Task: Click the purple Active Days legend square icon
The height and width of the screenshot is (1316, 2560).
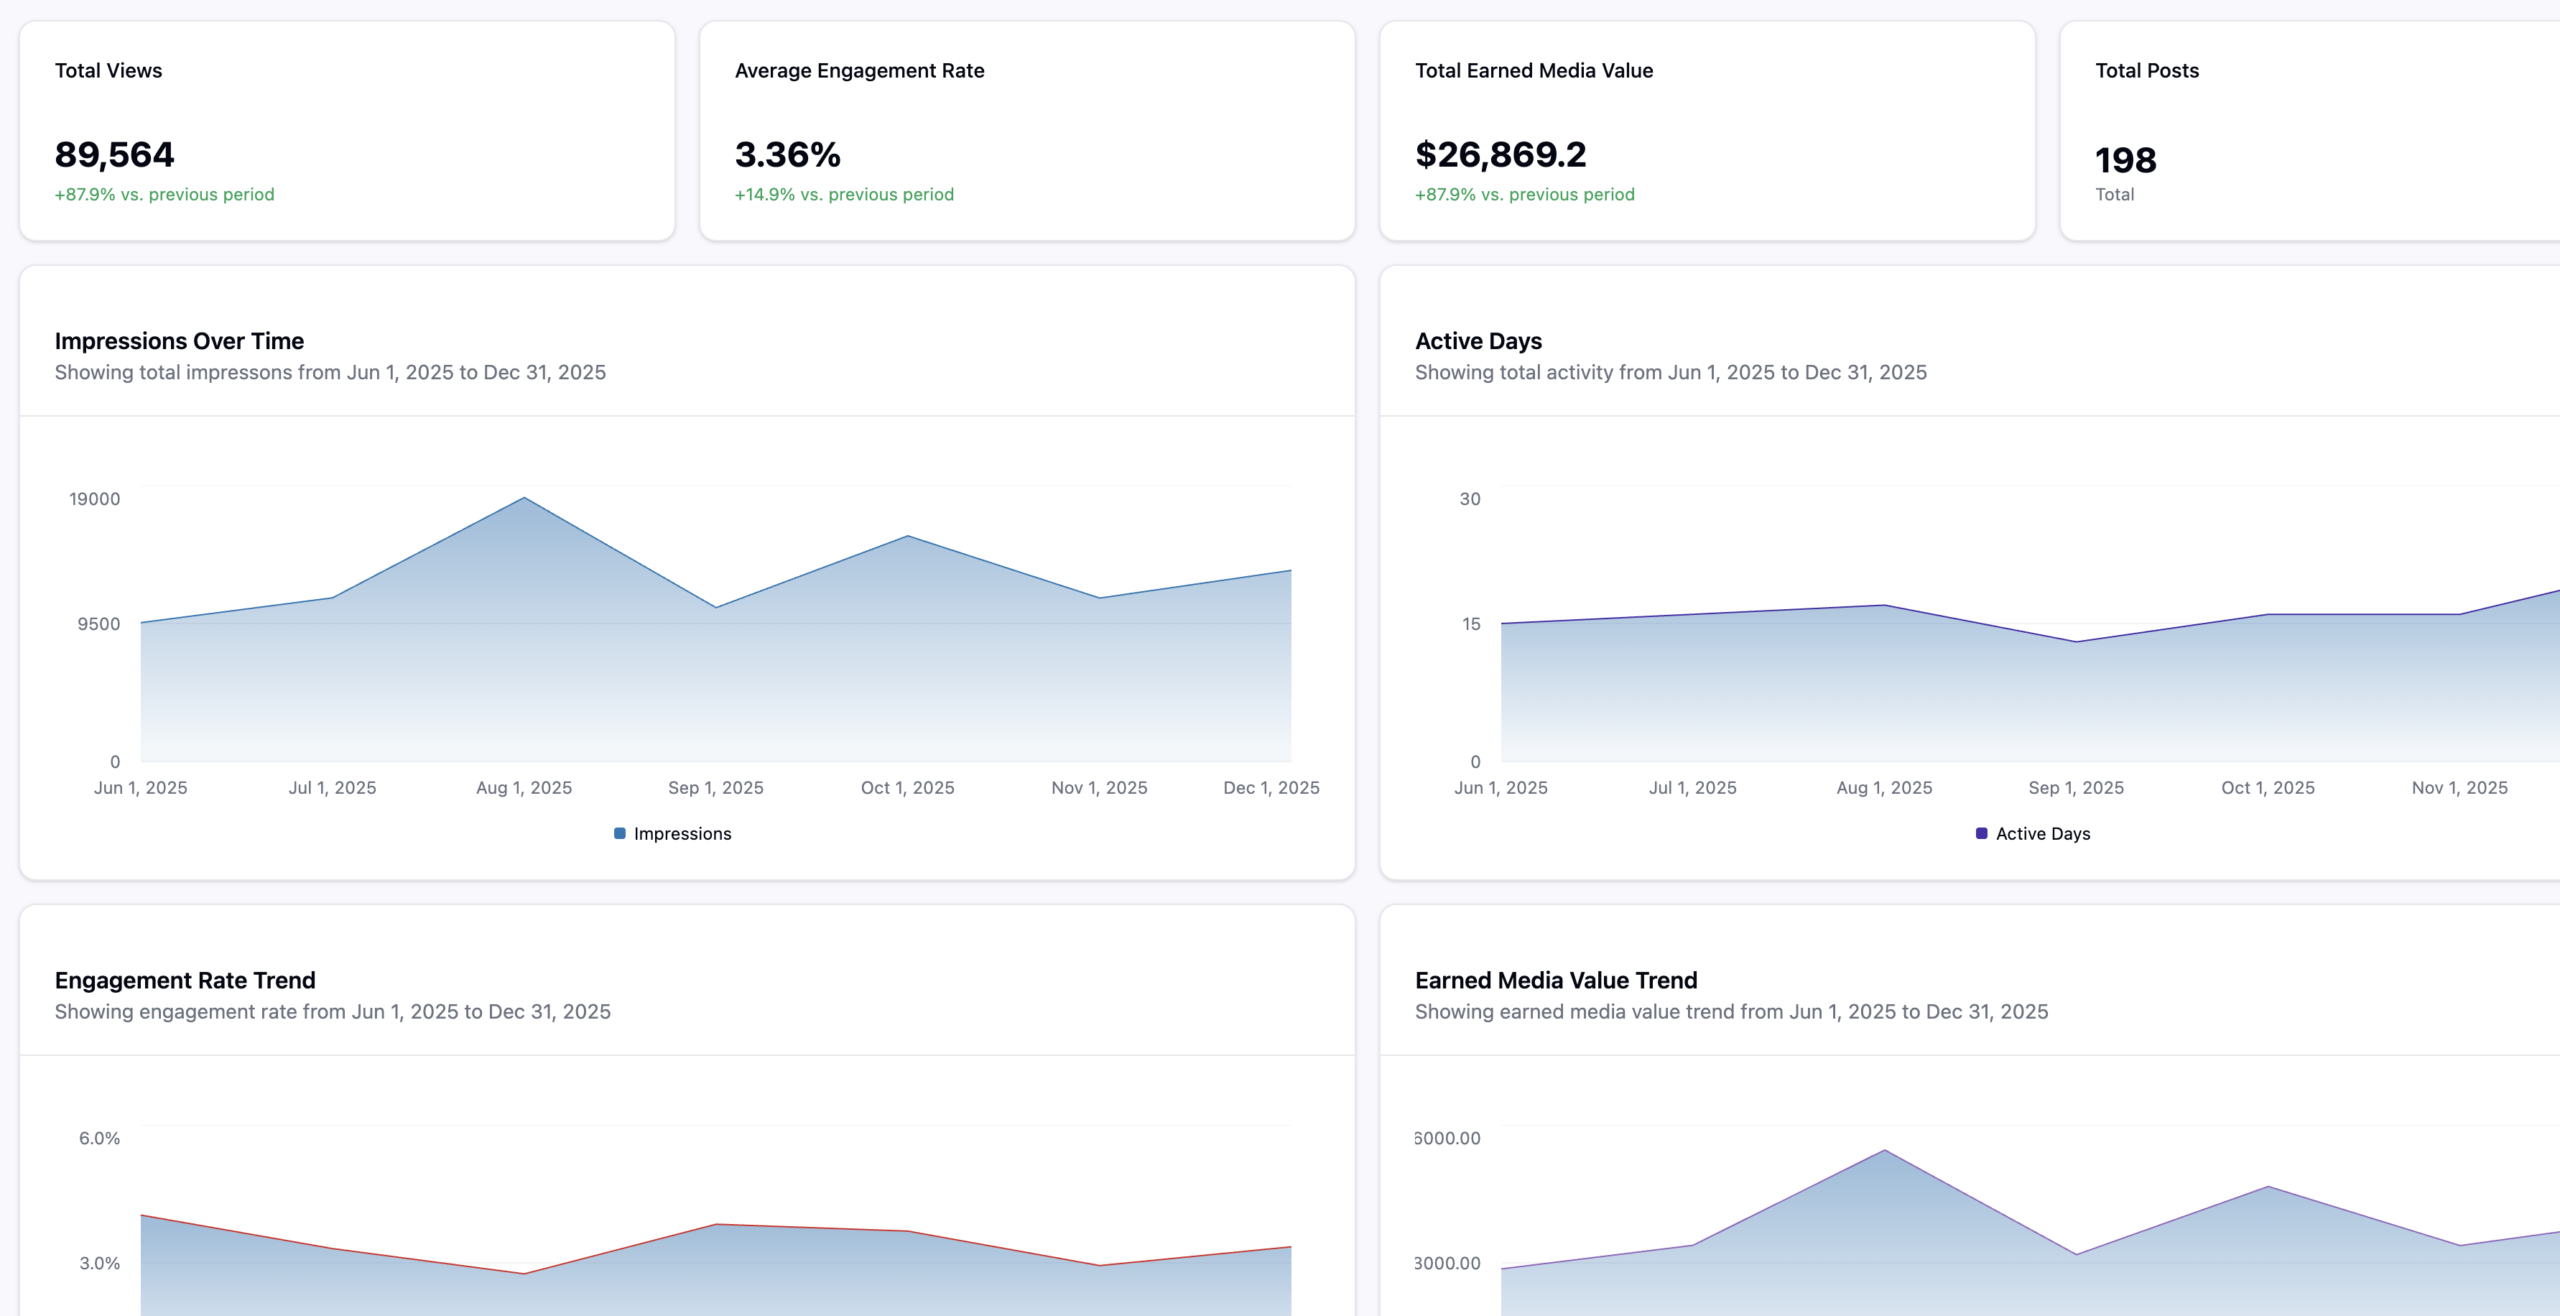Action: click(1981, 832)
